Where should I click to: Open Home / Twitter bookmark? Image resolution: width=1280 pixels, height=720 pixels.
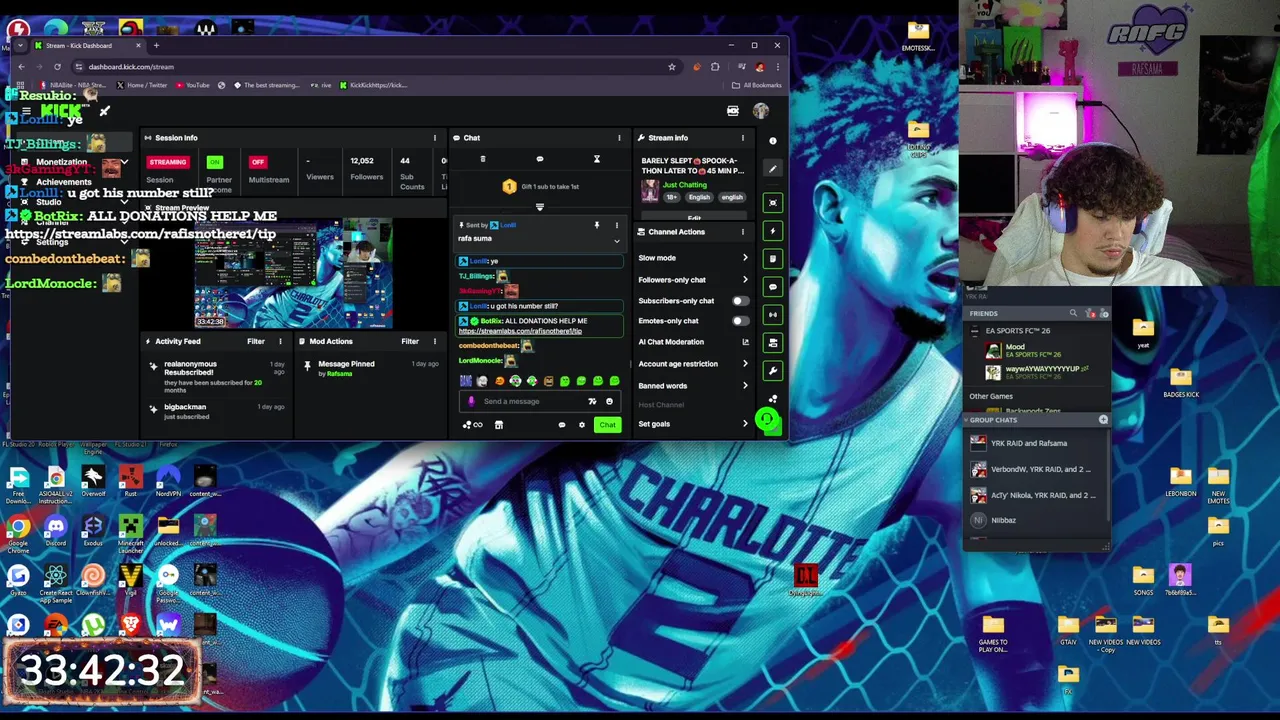pos(141,85)
